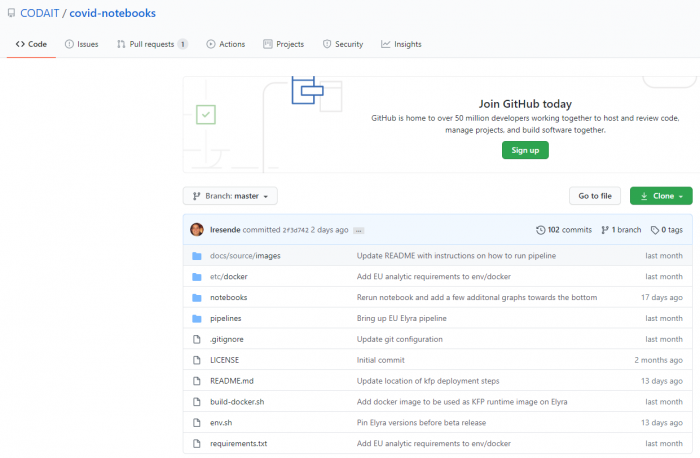Click the 2f3d742 commit hash
This screenshot has height=458, width=700.
[x=296, y=230]
